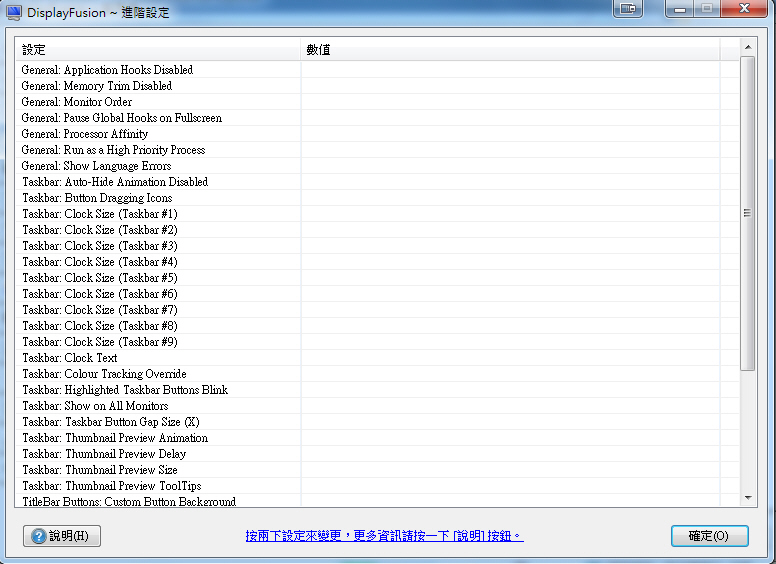Select General: Processor Affinity setting
Image resolution: width=776 pixels, height=564 pixels.
click(x=85, y=134)
